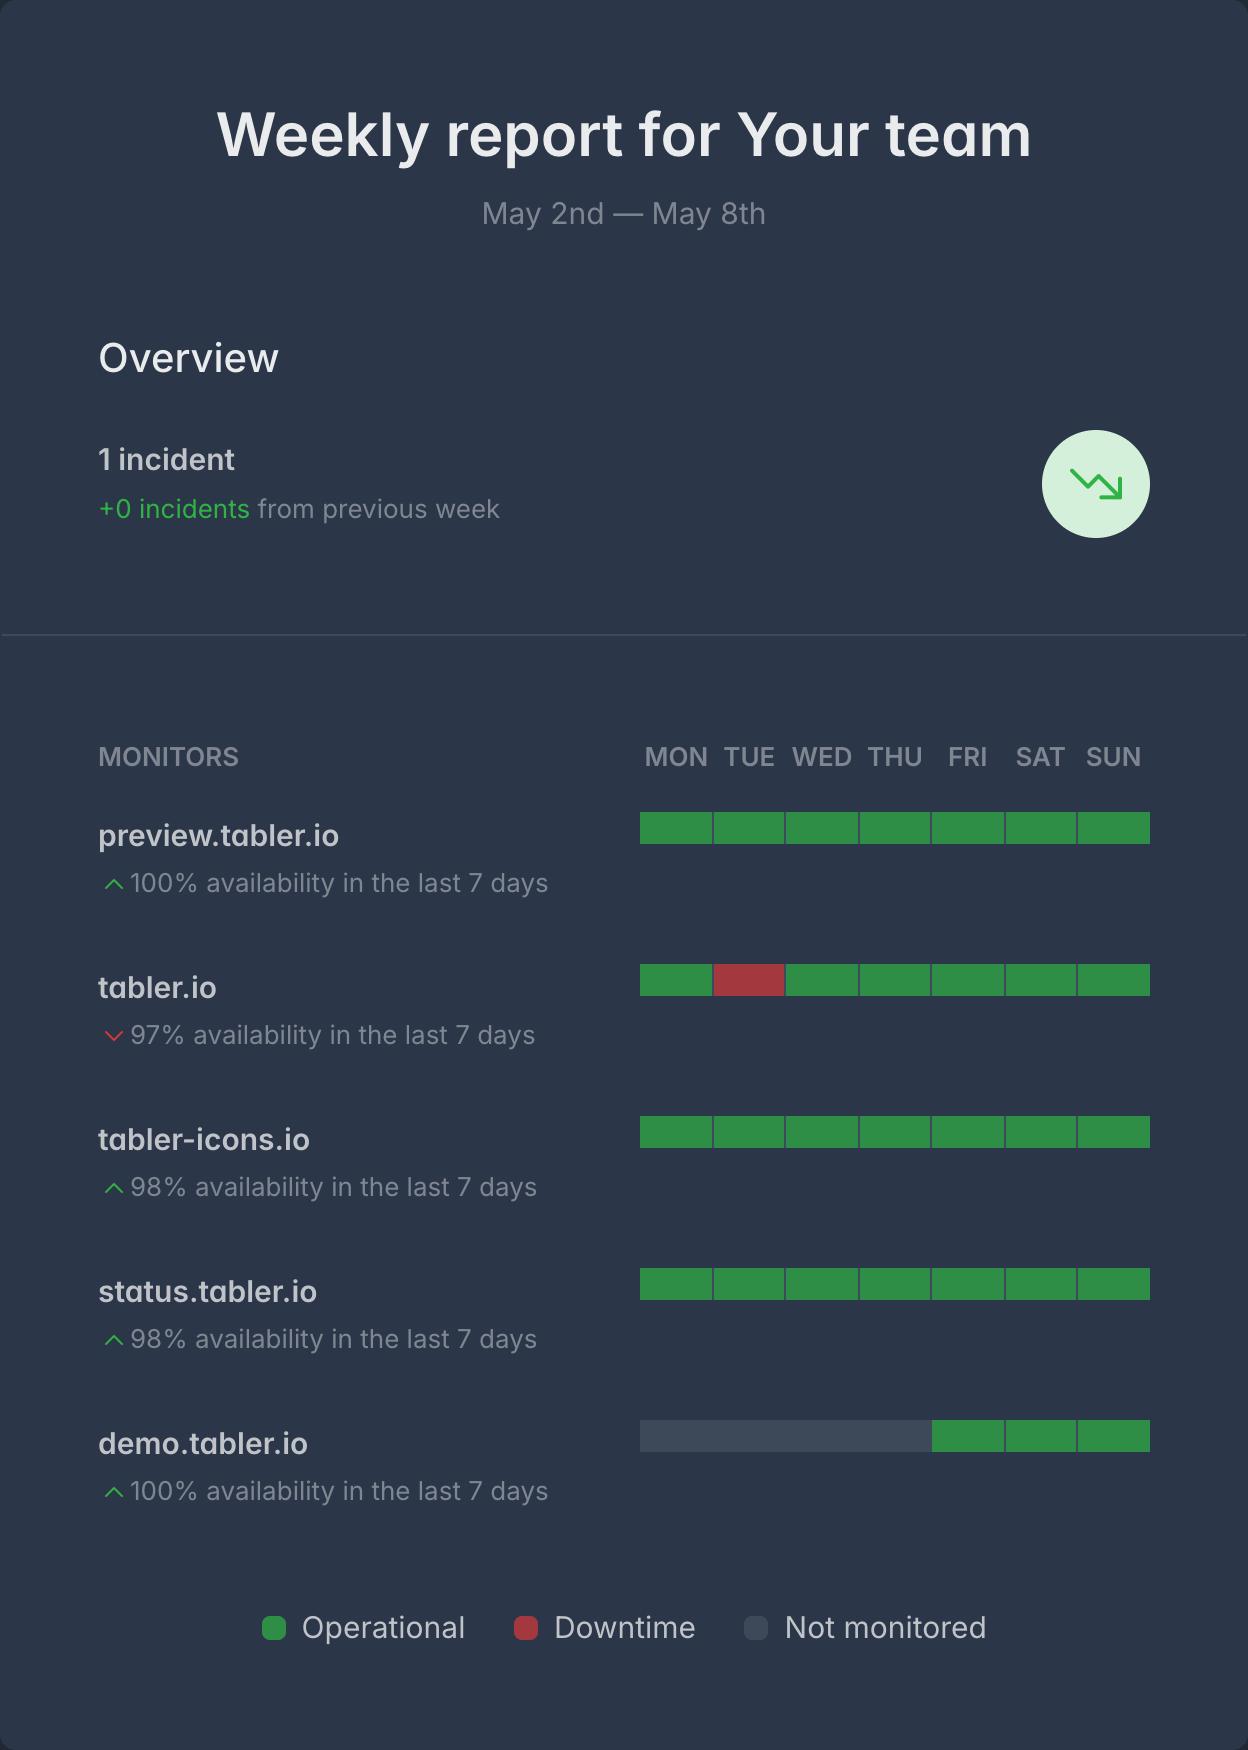Screen dimensions: 1248x1750
Task: Click the red down chevron under tabler.io
Action: click(114, 1036)
